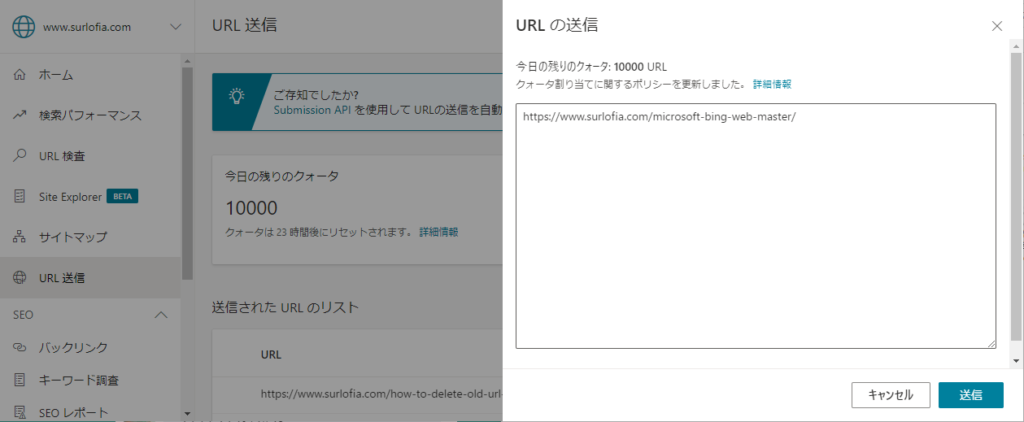Open the Submission API link in the banner

tap(312, 110)
